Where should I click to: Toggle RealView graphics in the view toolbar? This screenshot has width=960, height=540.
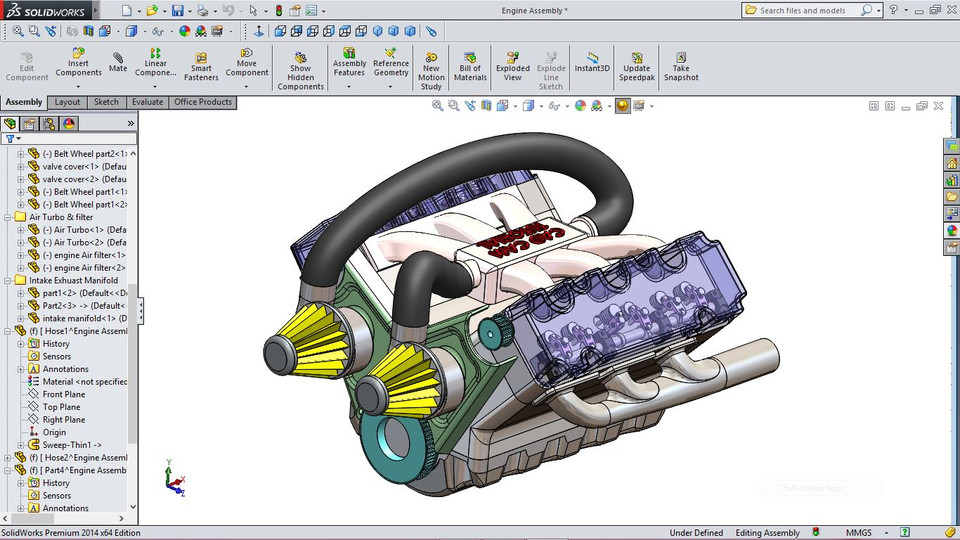(x=622, y=106)
